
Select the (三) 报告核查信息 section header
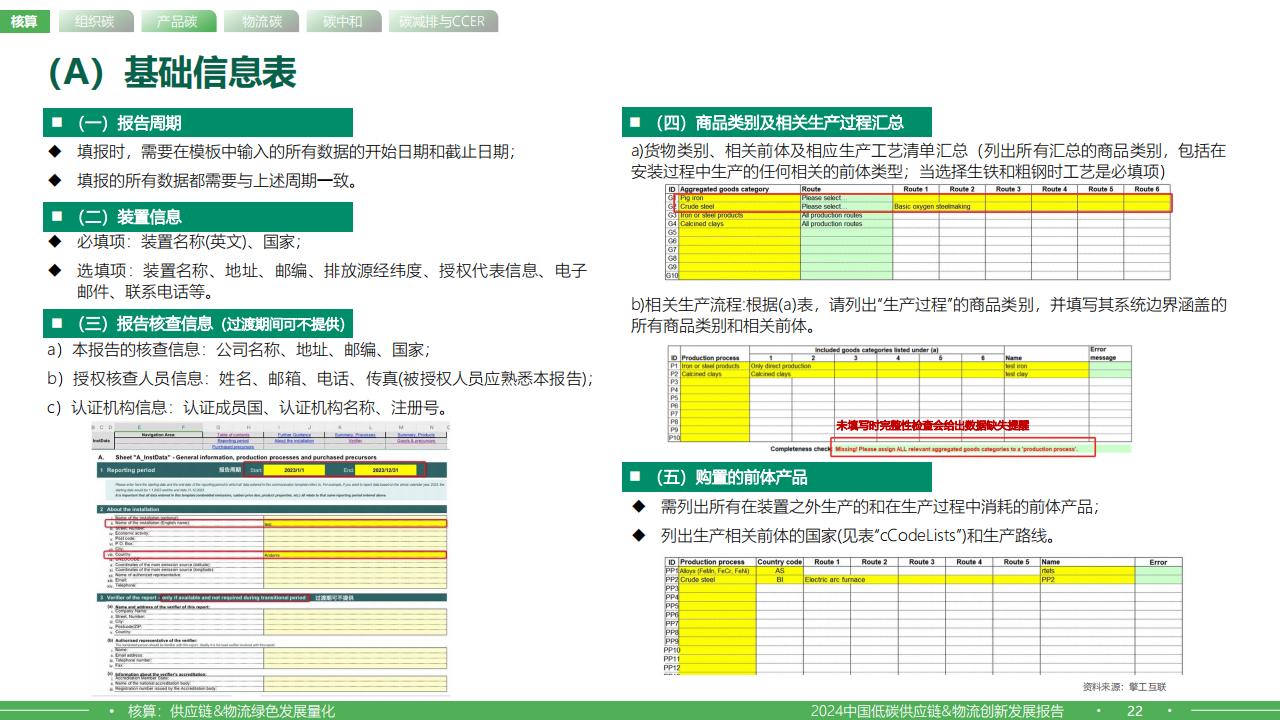[198, 324]
